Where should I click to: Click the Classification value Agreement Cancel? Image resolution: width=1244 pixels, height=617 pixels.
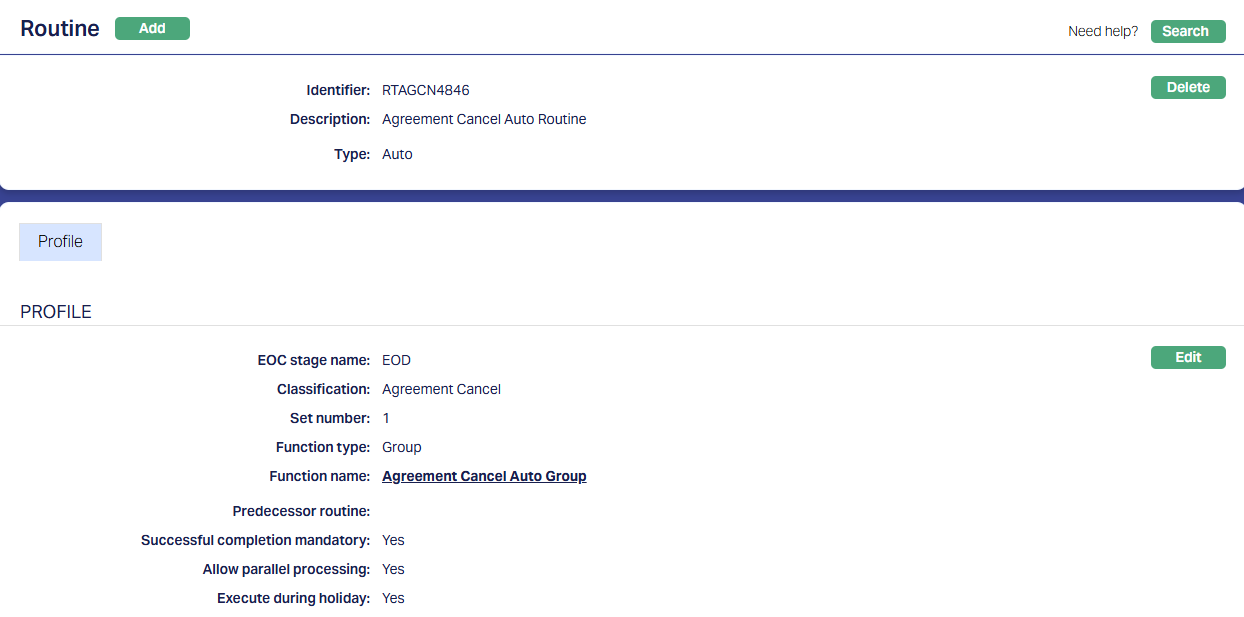[x=441, y=390]
